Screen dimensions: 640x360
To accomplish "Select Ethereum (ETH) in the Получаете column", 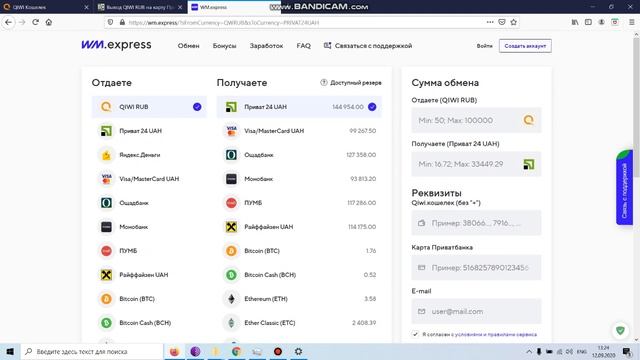I will tap(299, 299).
